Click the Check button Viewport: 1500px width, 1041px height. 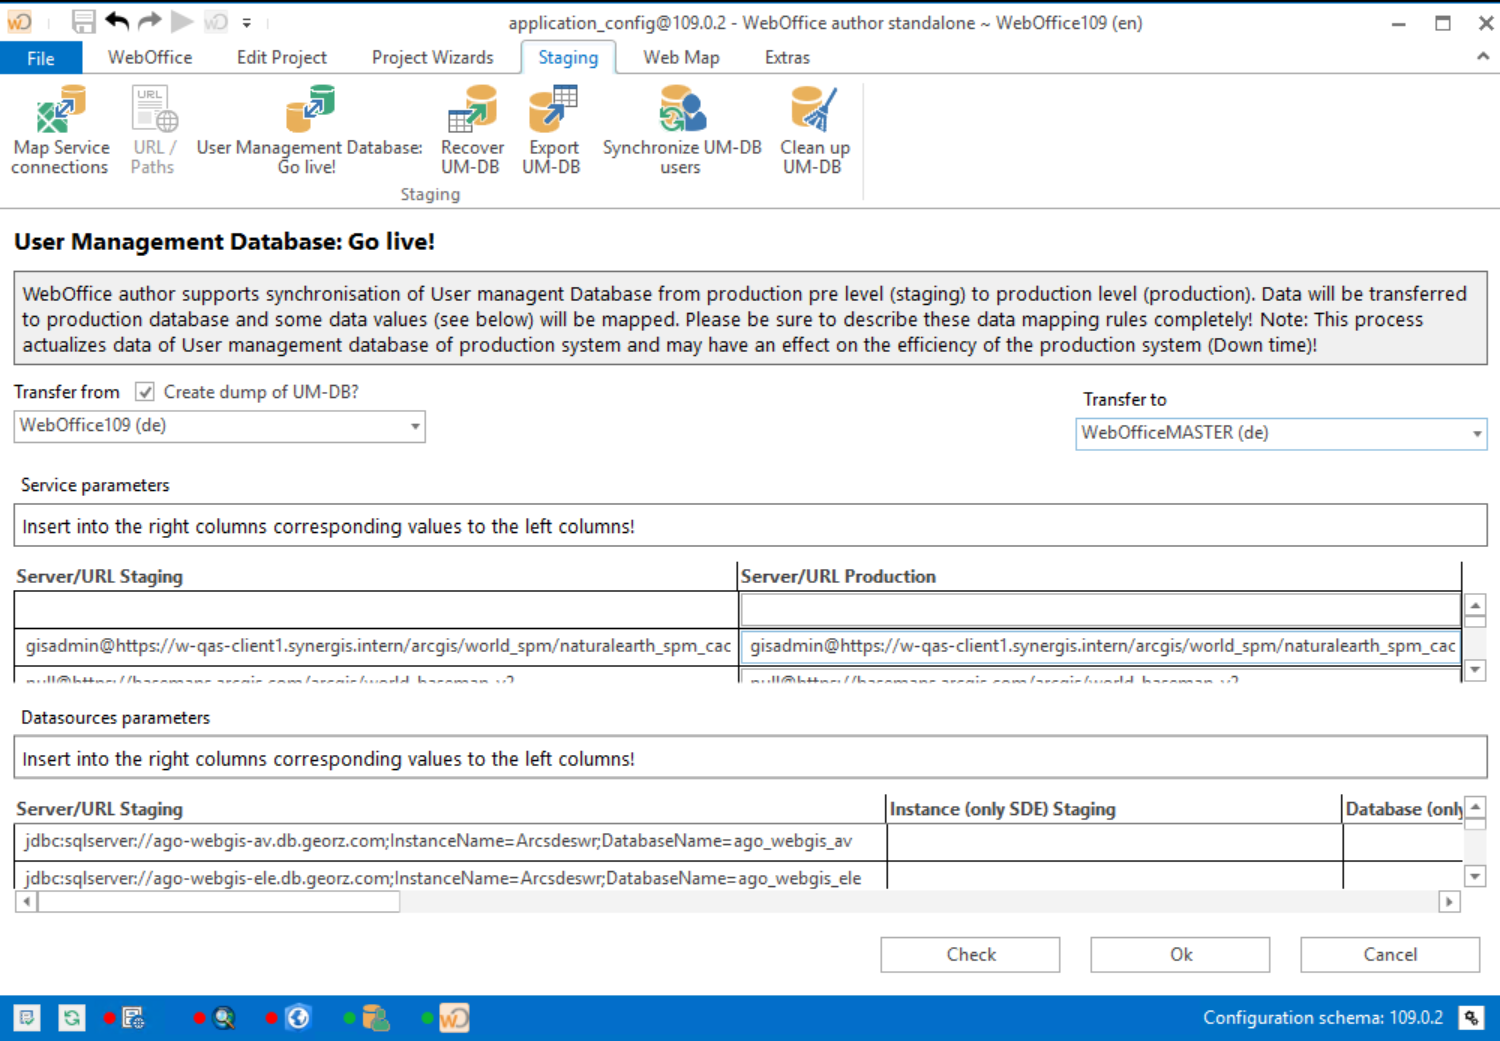pyautogui.click(x=969, y=954)
